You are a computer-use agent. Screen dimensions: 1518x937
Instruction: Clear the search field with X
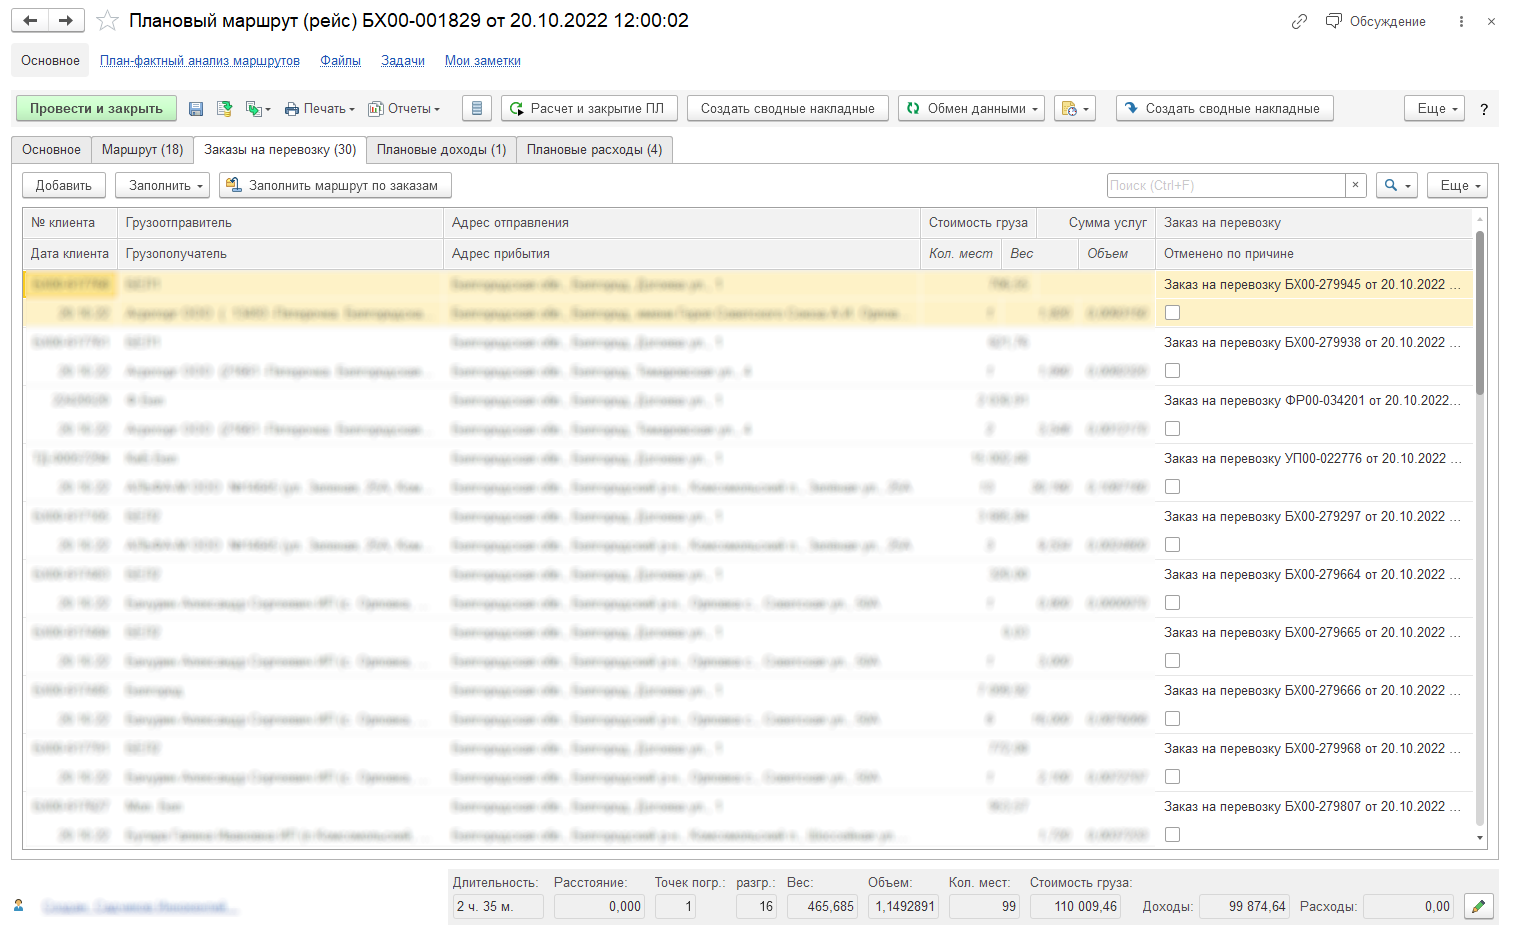[1355, 185]
